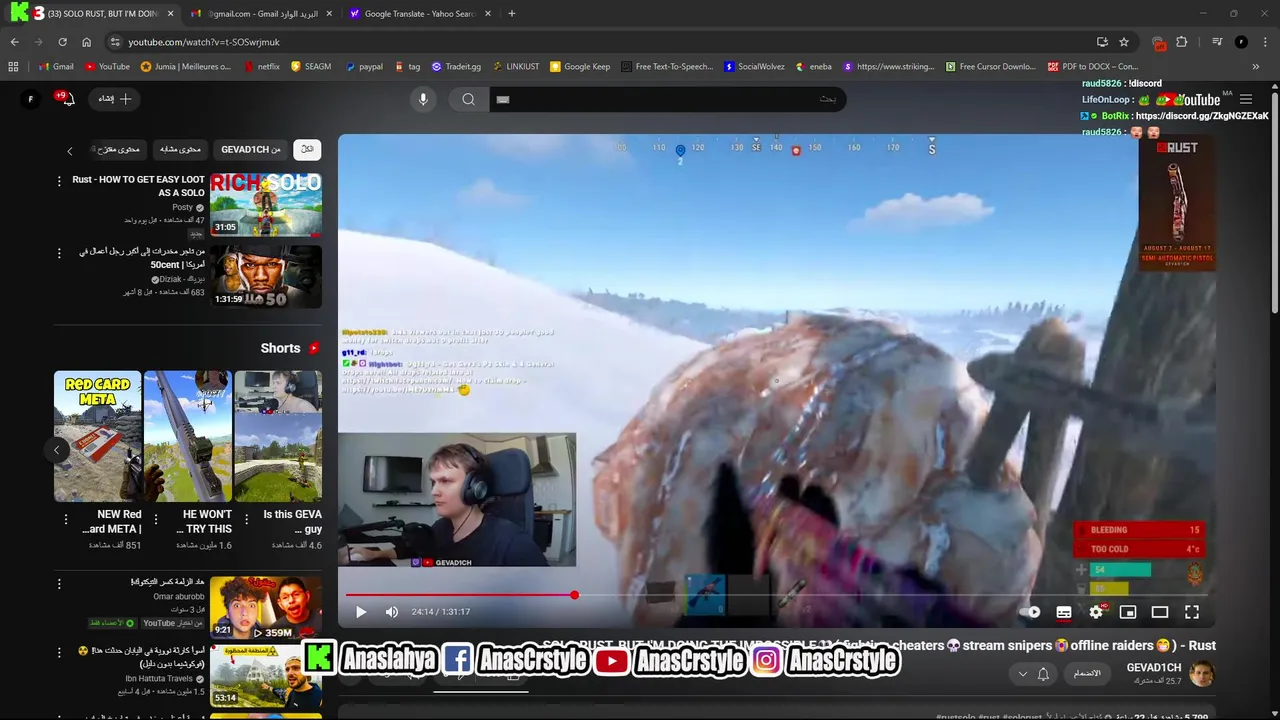The image size is (1280, 720).
Task: Open the netflix bookmark
Action: [x=262, y=67]
